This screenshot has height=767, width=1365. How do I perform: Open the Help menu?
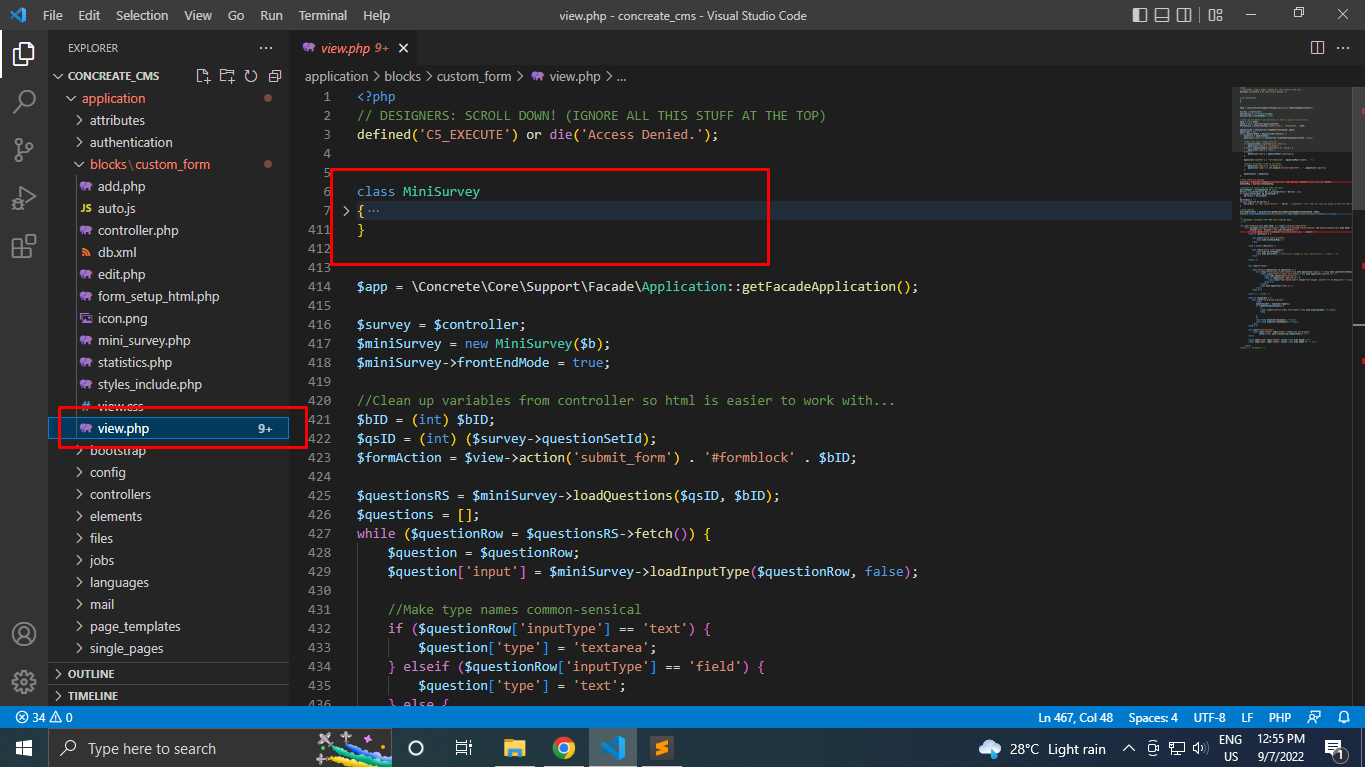(x=377, y=15)
